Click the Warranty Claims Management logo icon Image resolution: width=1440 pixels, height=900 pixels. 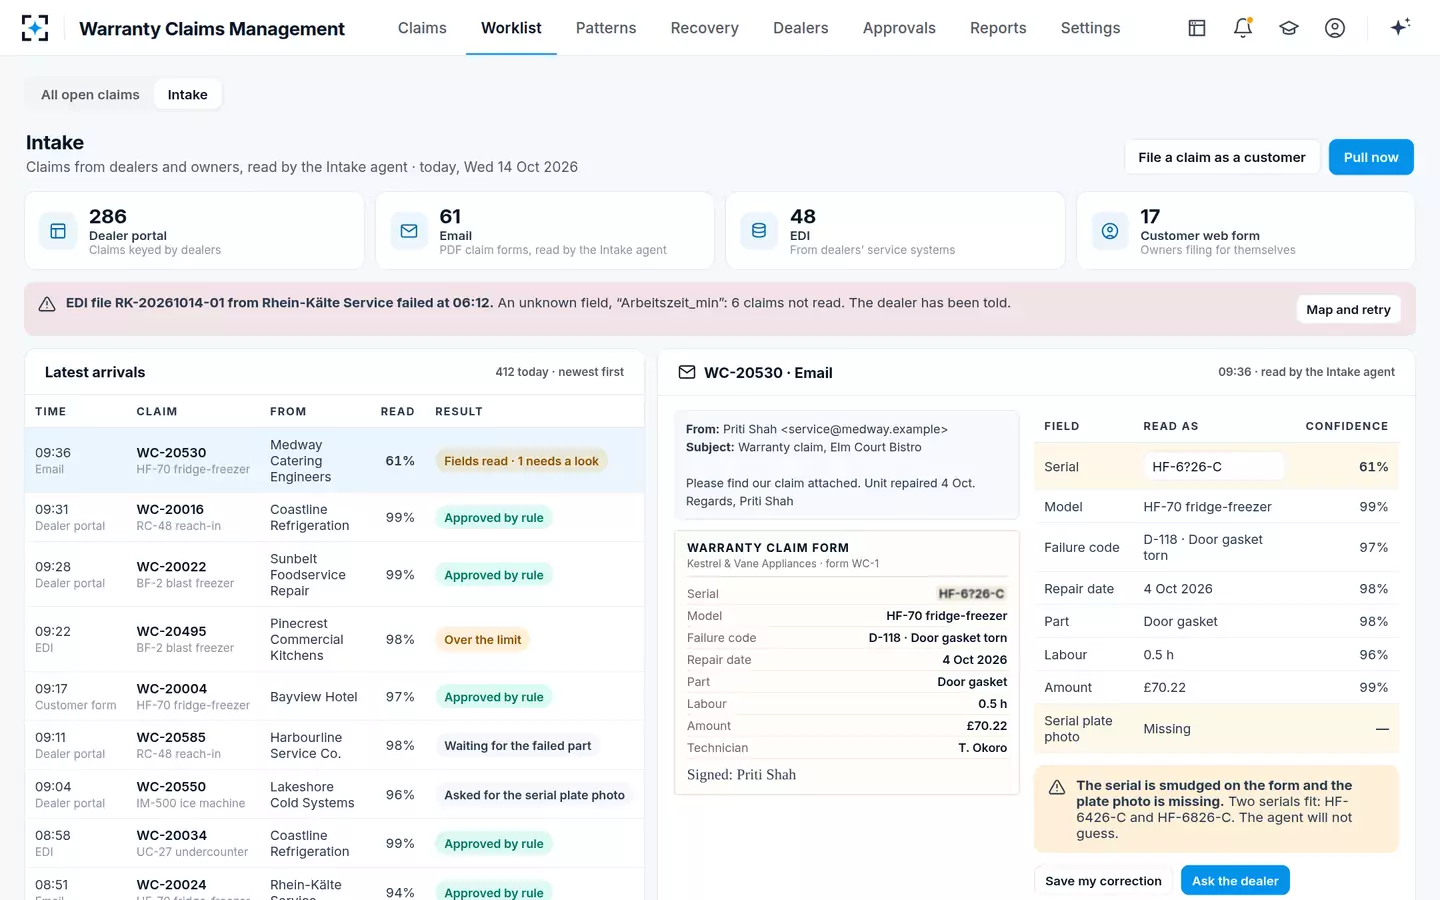pos(35,28)
